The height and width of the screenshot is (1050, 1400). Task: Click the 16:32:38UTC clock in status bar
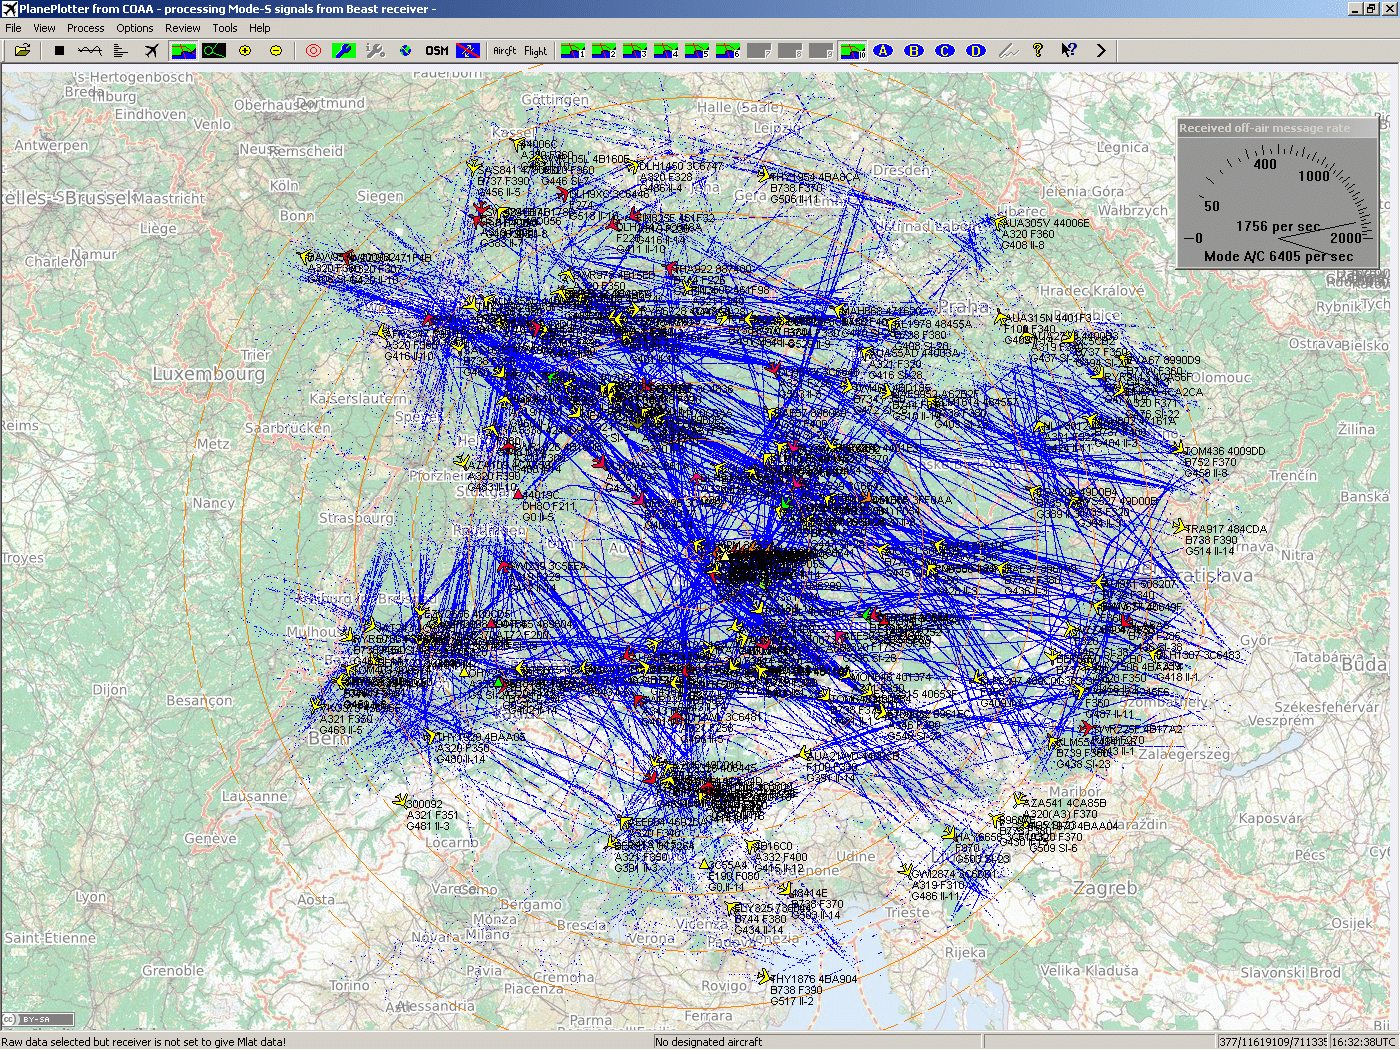point(1363,1042)
